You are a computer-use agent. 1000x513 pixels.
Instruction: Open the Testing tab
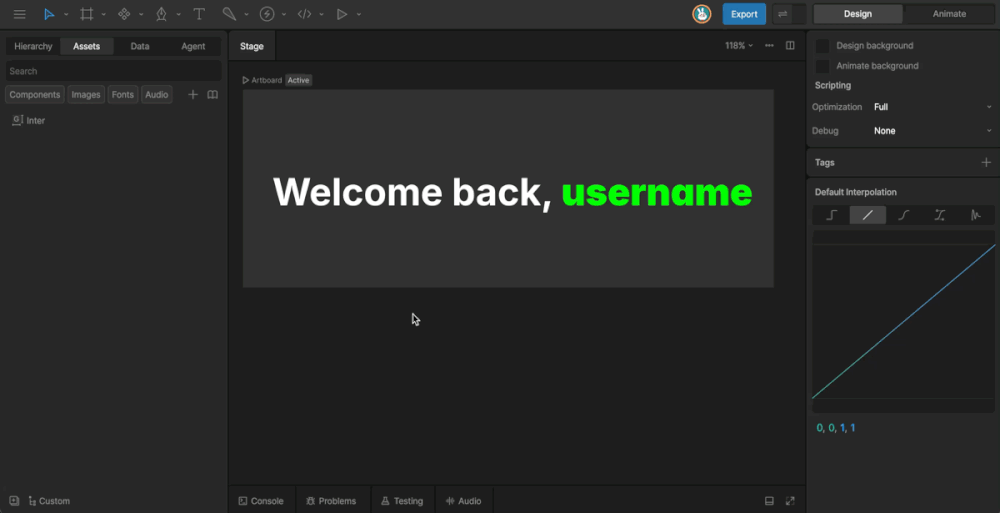click(402, 501)
